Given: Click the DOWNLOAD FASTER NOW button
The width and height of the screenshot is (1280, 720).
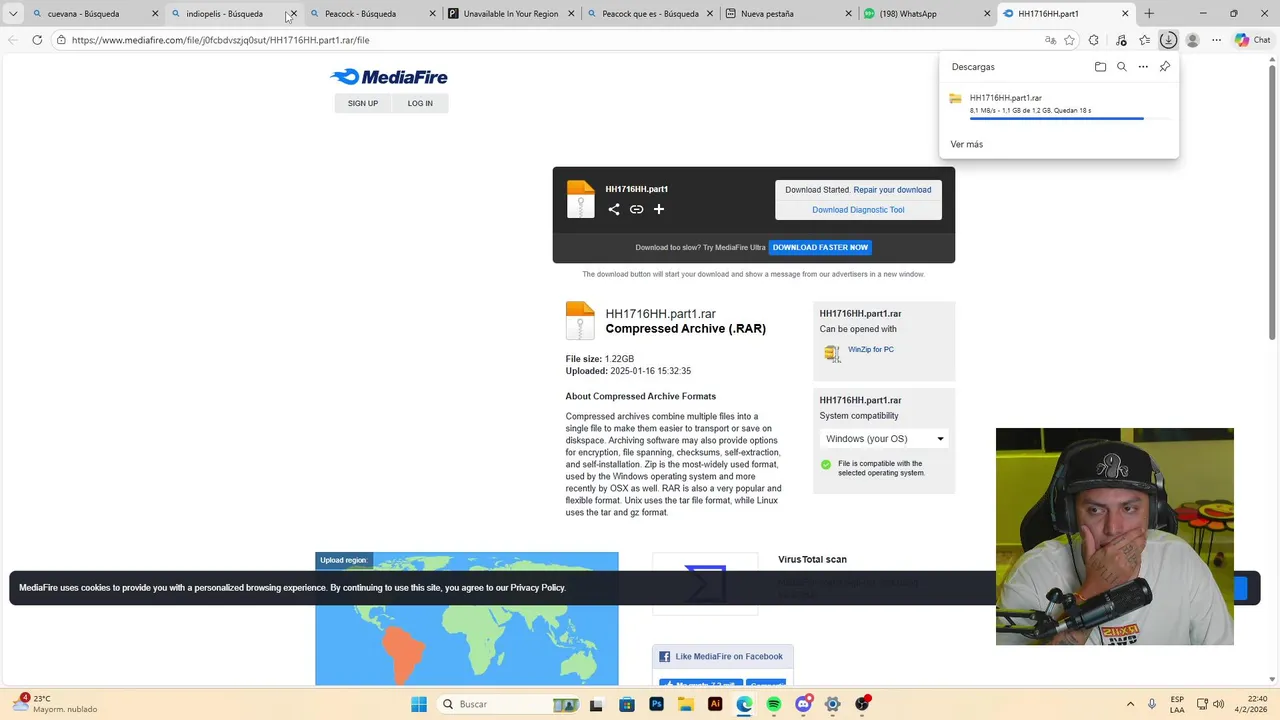Looking at the screenshot, I should pos(820,247).
